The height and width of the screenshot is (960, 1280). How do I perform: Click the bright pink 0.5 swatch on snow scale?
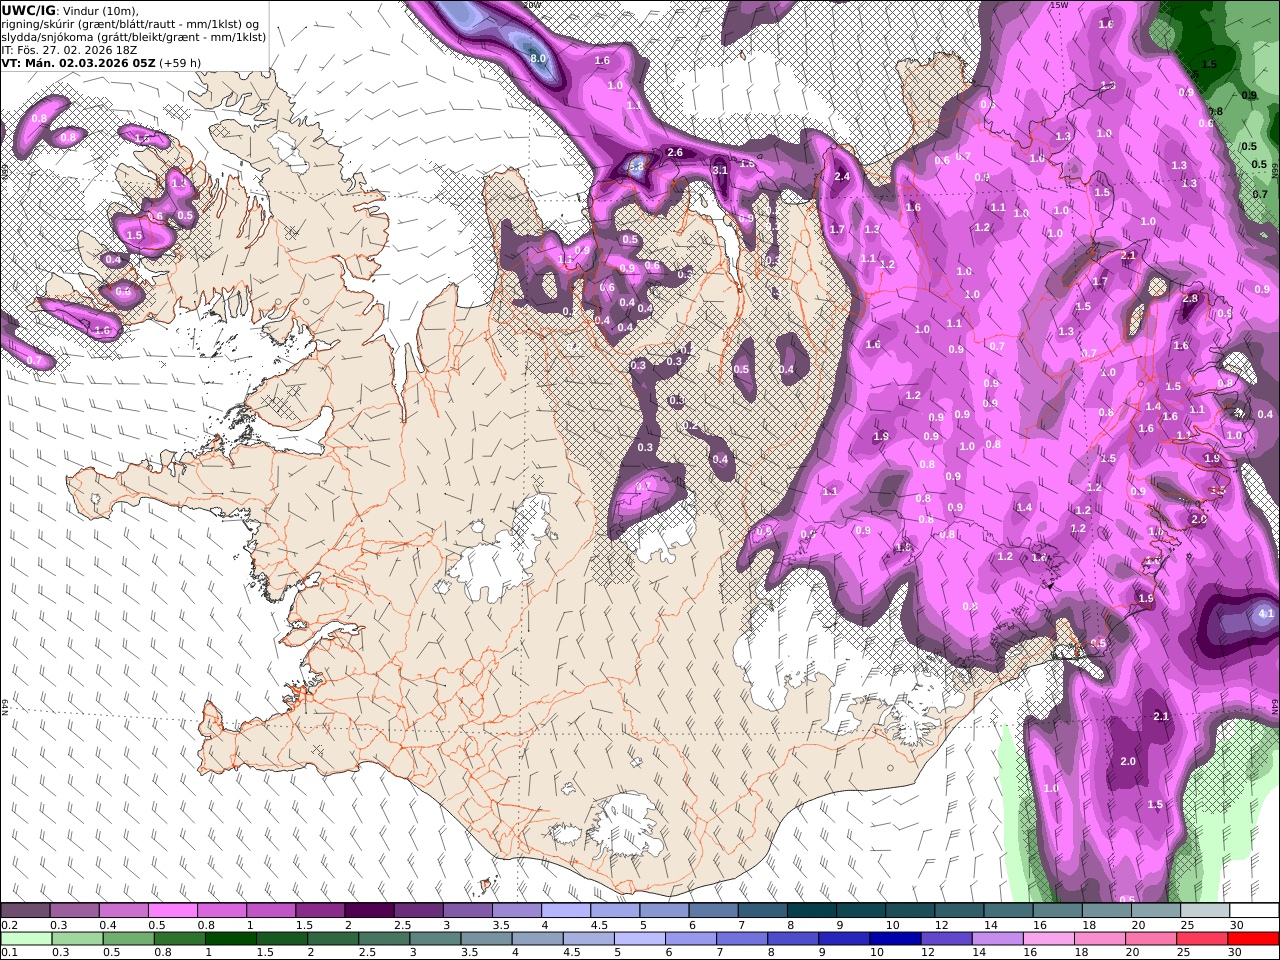click(172, 910)
